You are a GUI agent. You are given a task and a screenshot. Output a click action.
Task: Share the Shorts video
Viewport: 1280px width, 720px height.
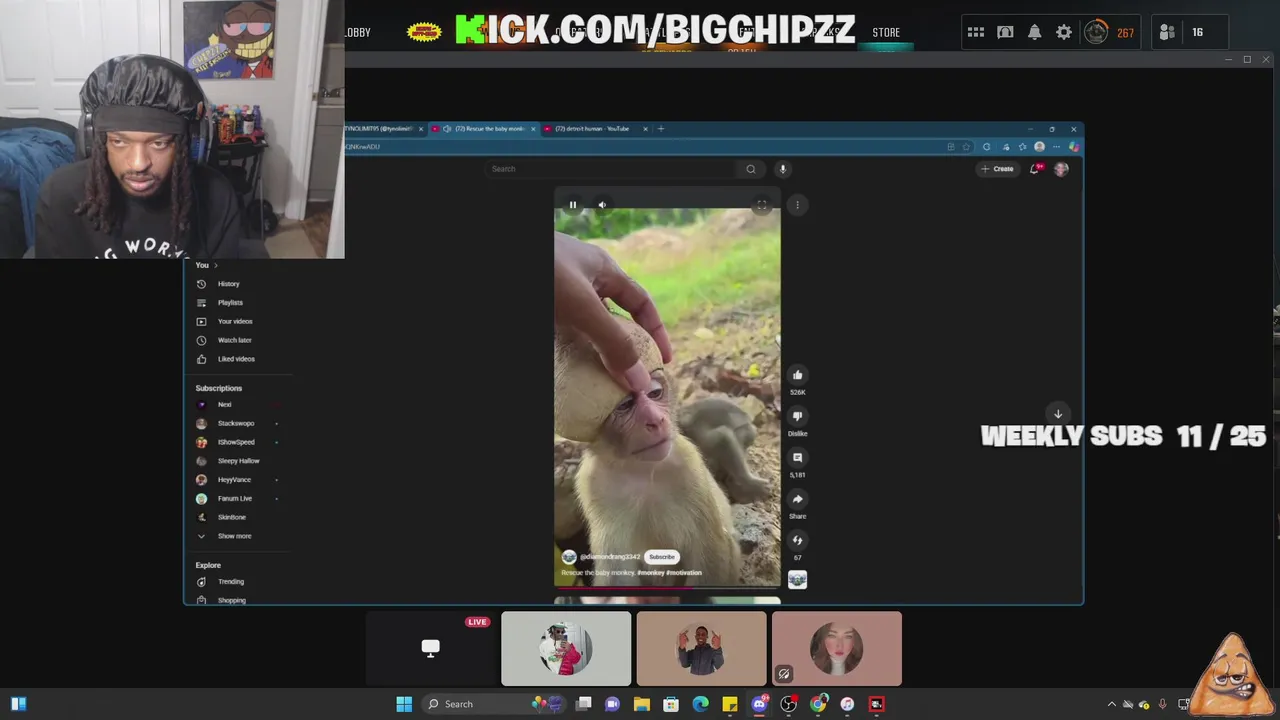797,499
